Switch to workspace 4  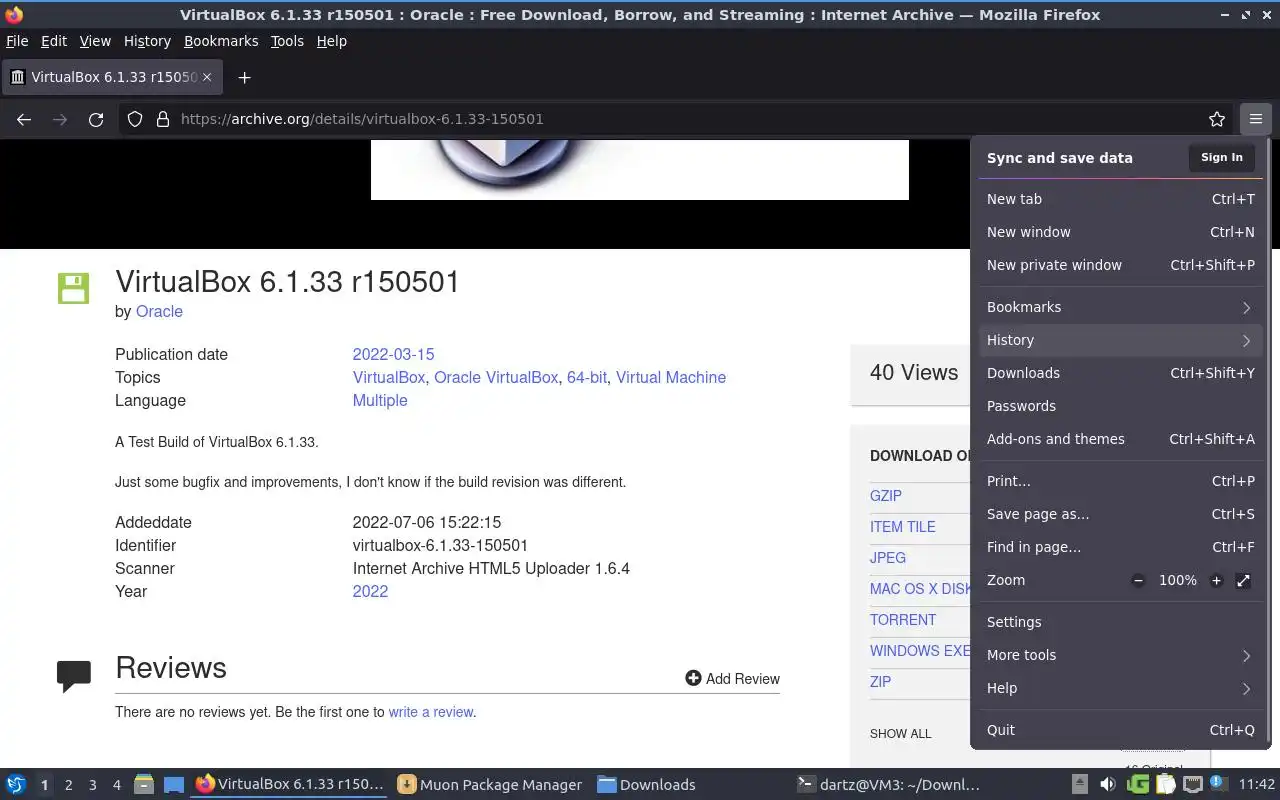(116, 785)
